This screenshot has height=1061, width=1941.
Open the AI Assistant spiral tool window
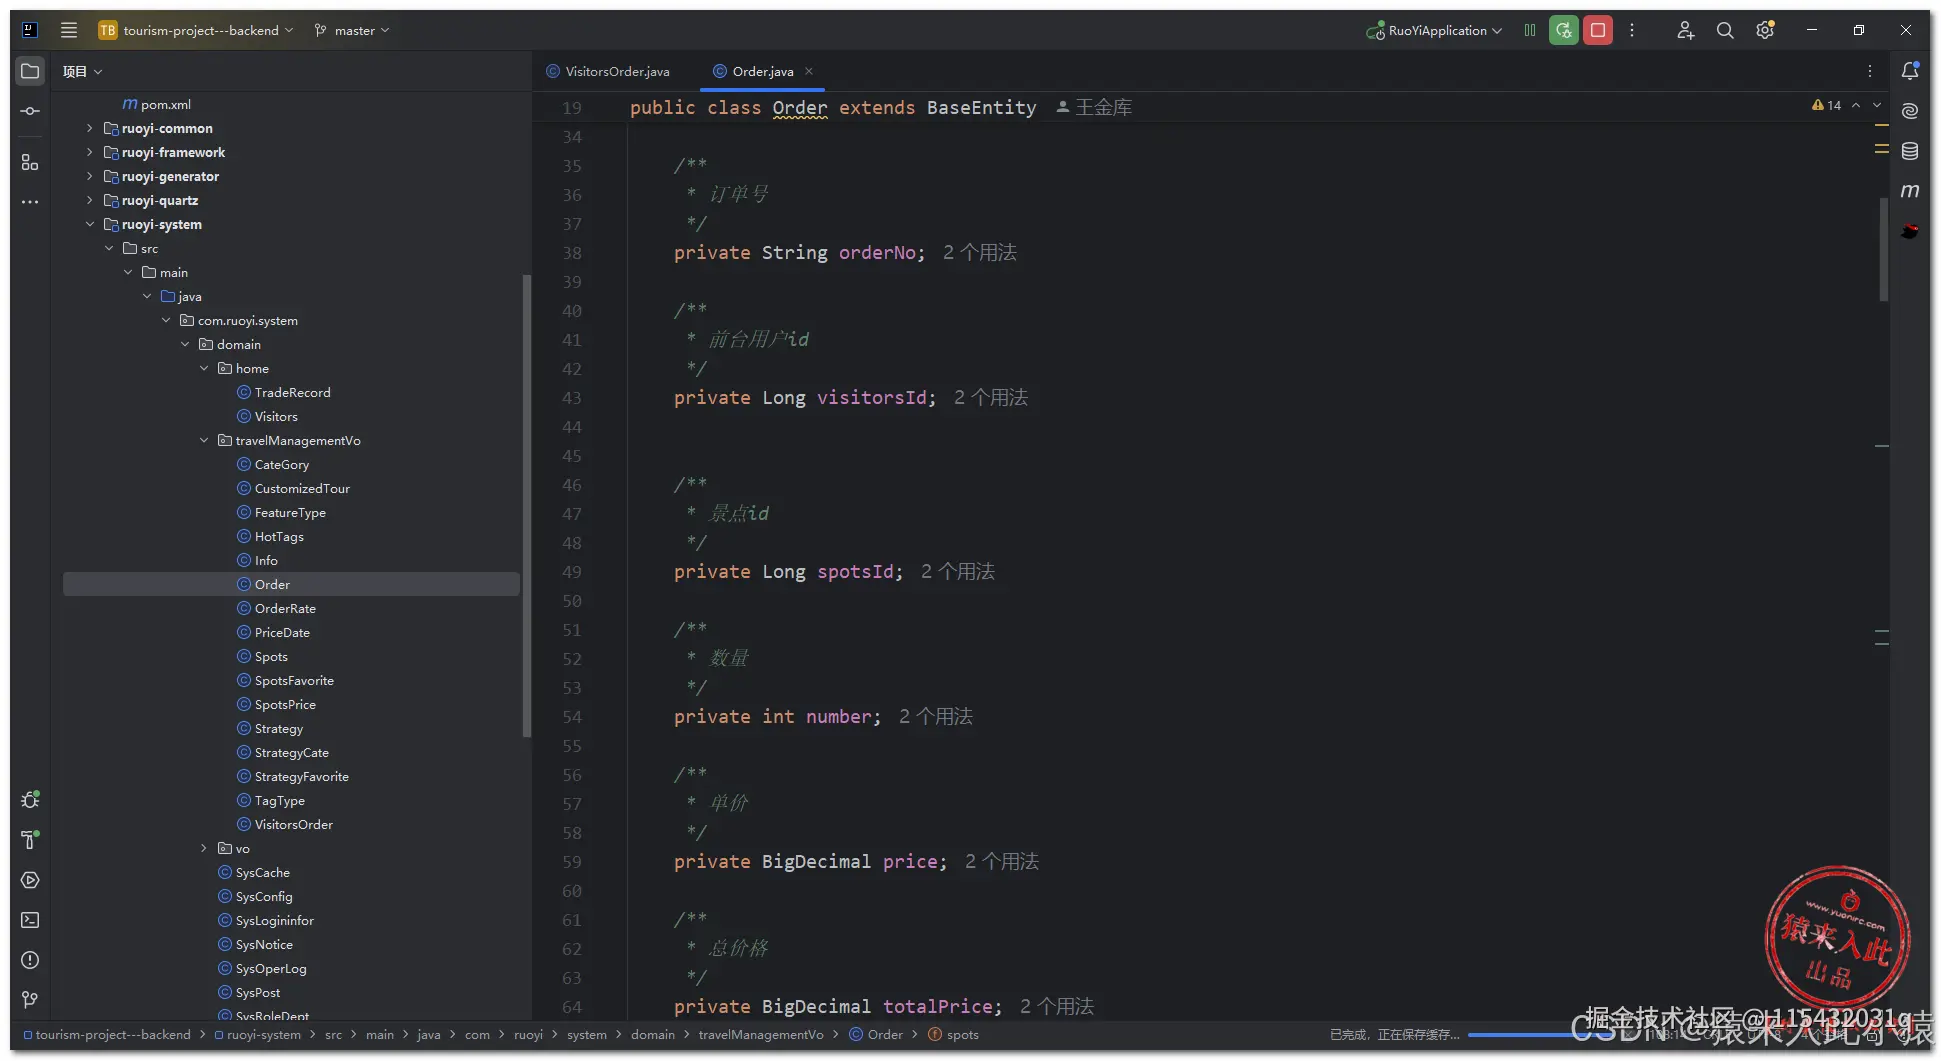coord(1910,111)
